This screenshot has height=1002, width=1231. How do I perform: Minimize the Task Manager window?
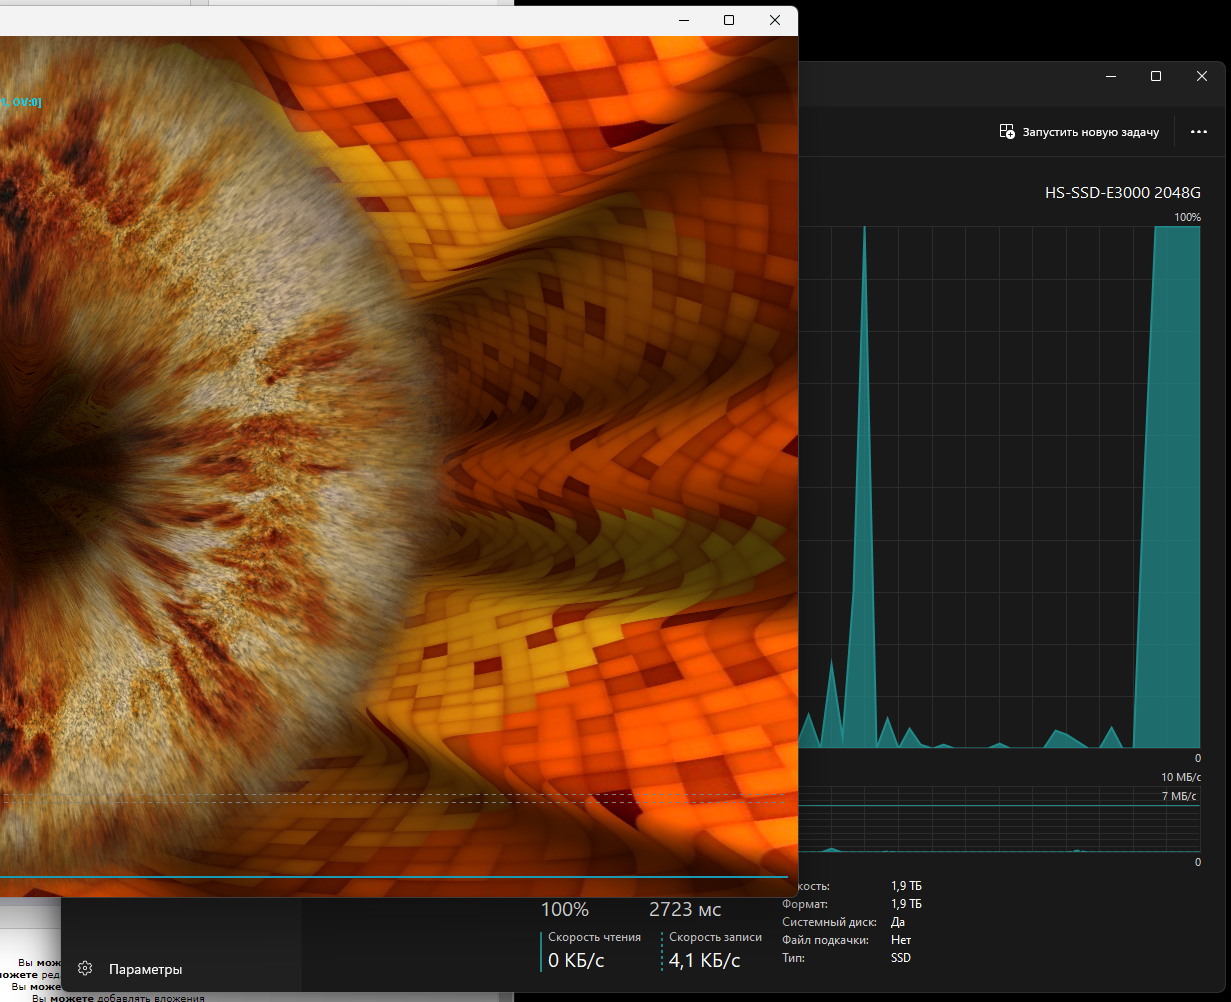click(1110, 76)
